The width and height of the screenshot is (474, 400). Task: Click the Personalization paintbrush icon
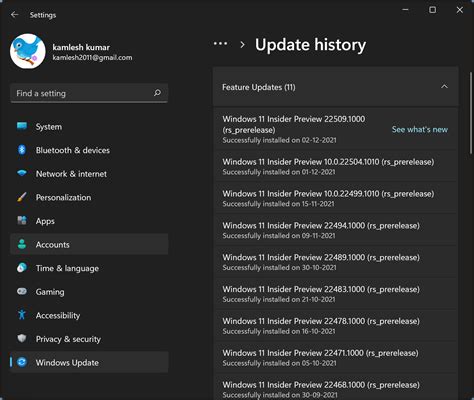(x=22, y=197)
